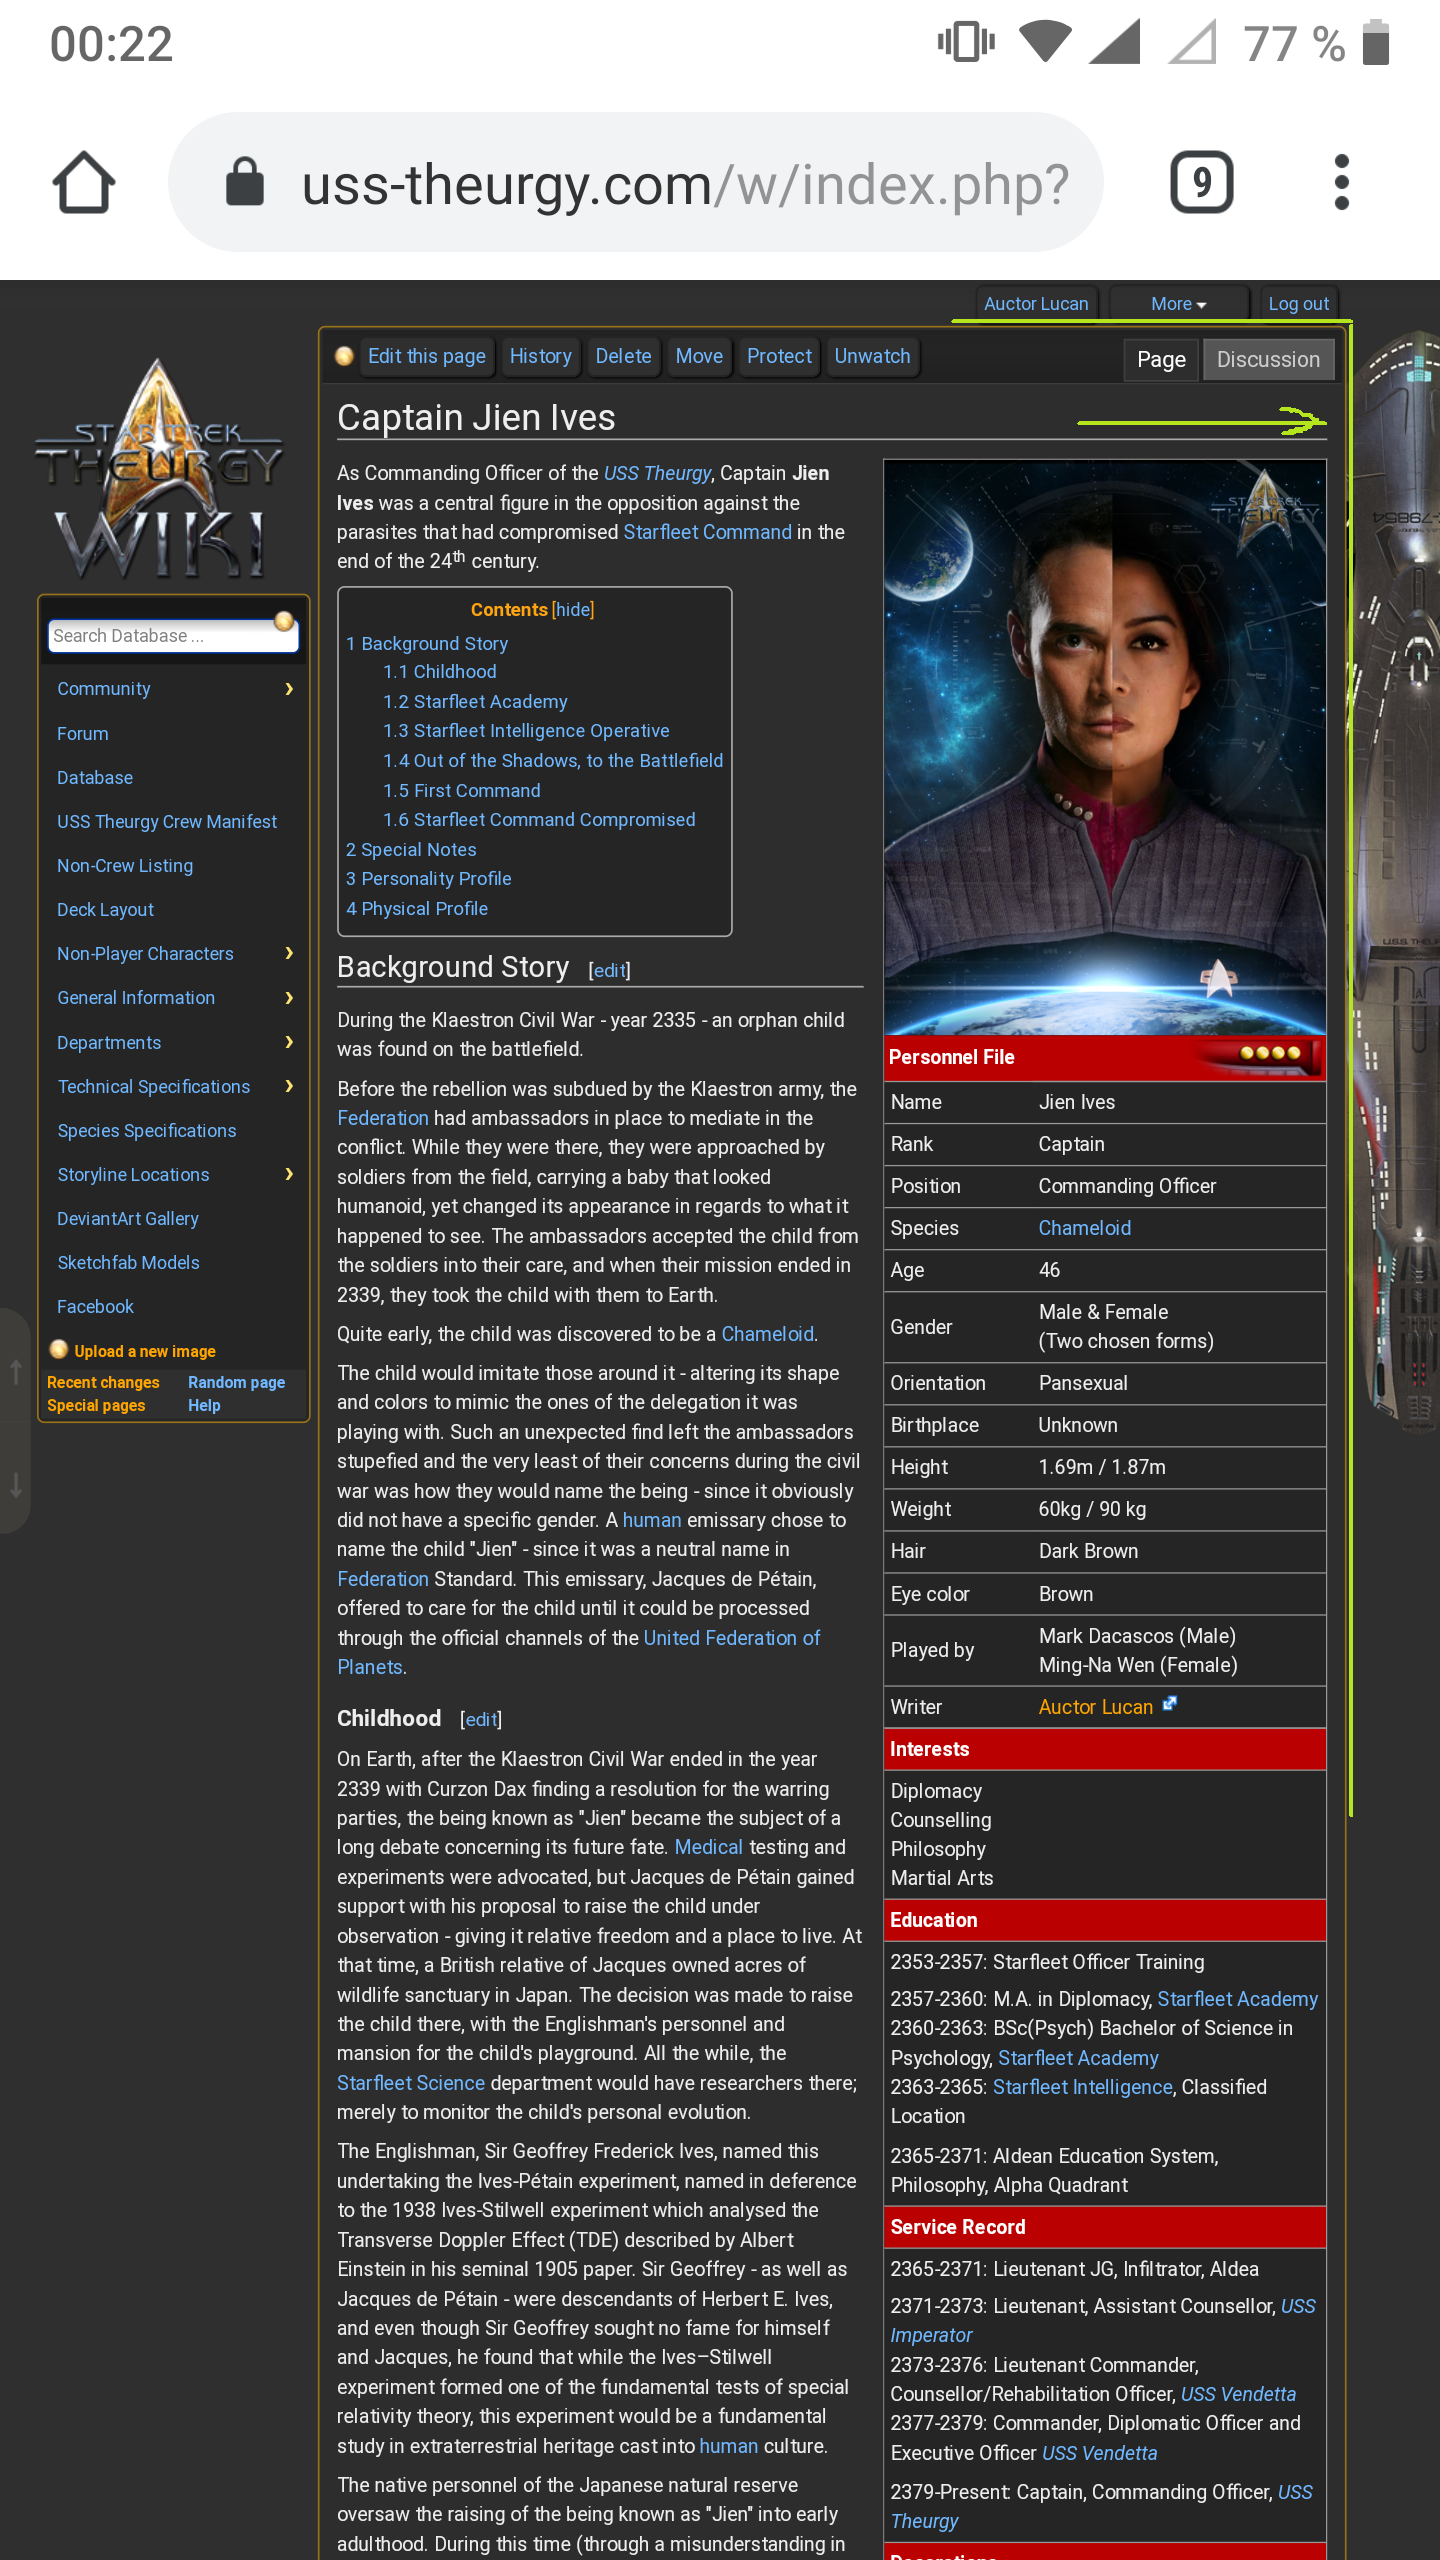Open a Random page
Image resolution: width=1440 pixels, height=2560 pixels.
point(237,1382)
